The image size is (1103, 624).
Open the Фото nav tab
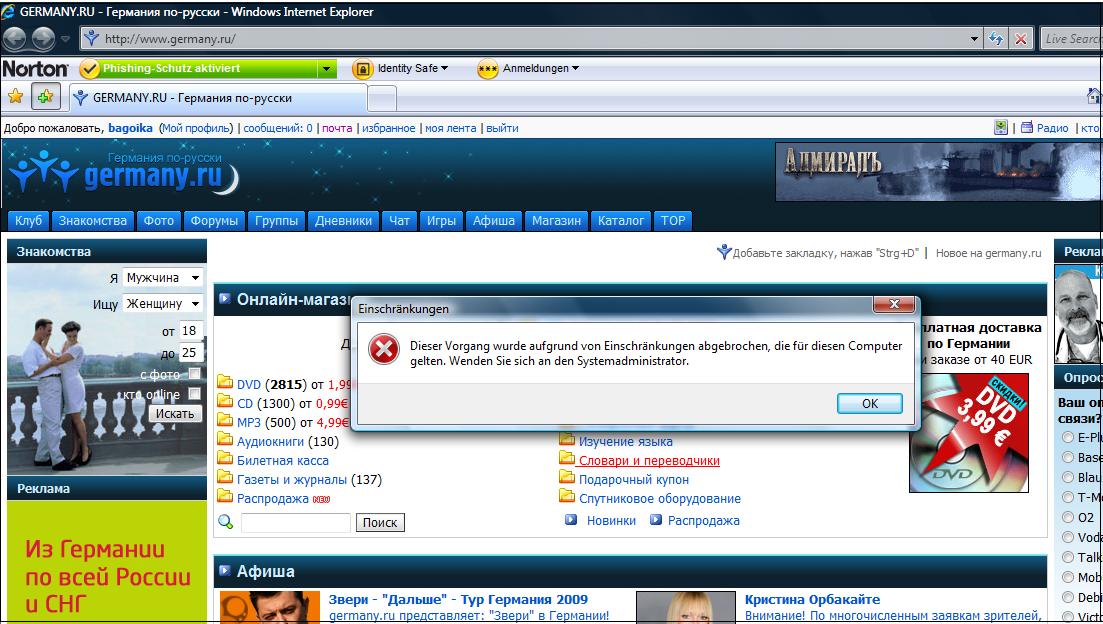tap(158, 220)
